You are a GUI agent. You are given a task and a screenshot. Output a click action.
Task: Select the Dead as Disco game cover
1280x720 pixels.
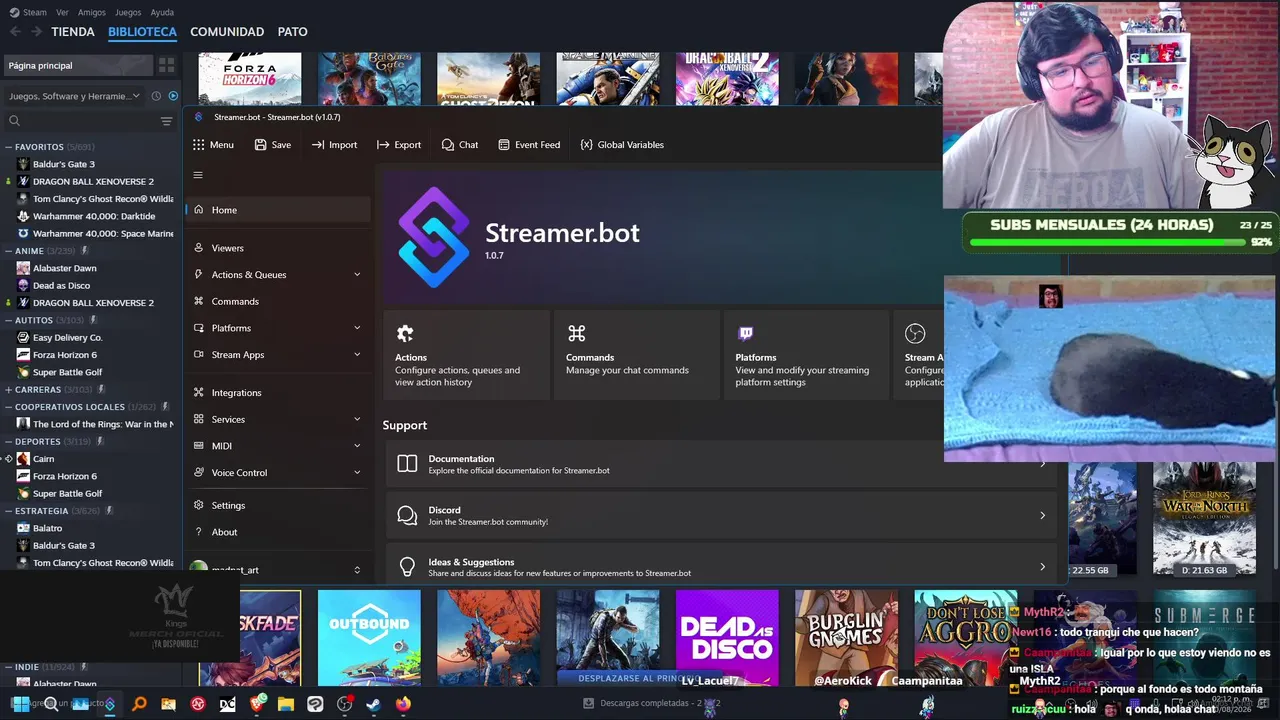click(x=727, y=637)
